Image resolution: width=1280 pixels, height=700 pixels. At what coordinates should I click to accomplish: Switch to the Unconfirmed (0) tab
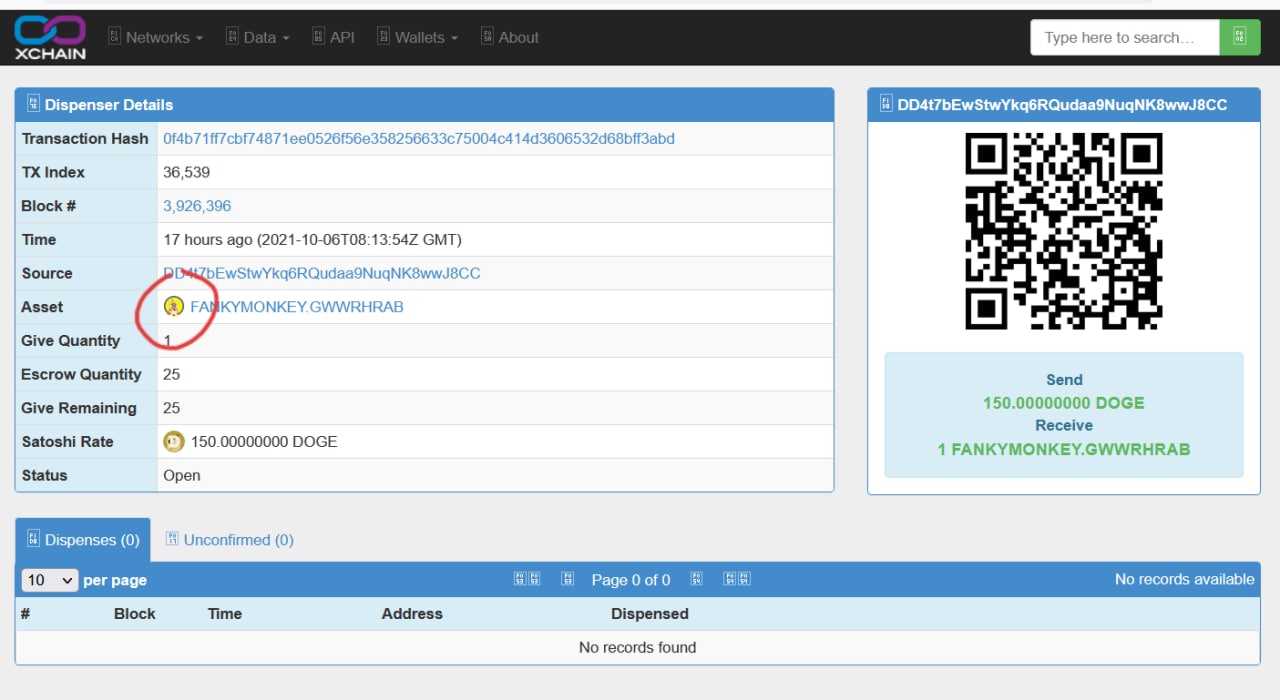point(229,539)
